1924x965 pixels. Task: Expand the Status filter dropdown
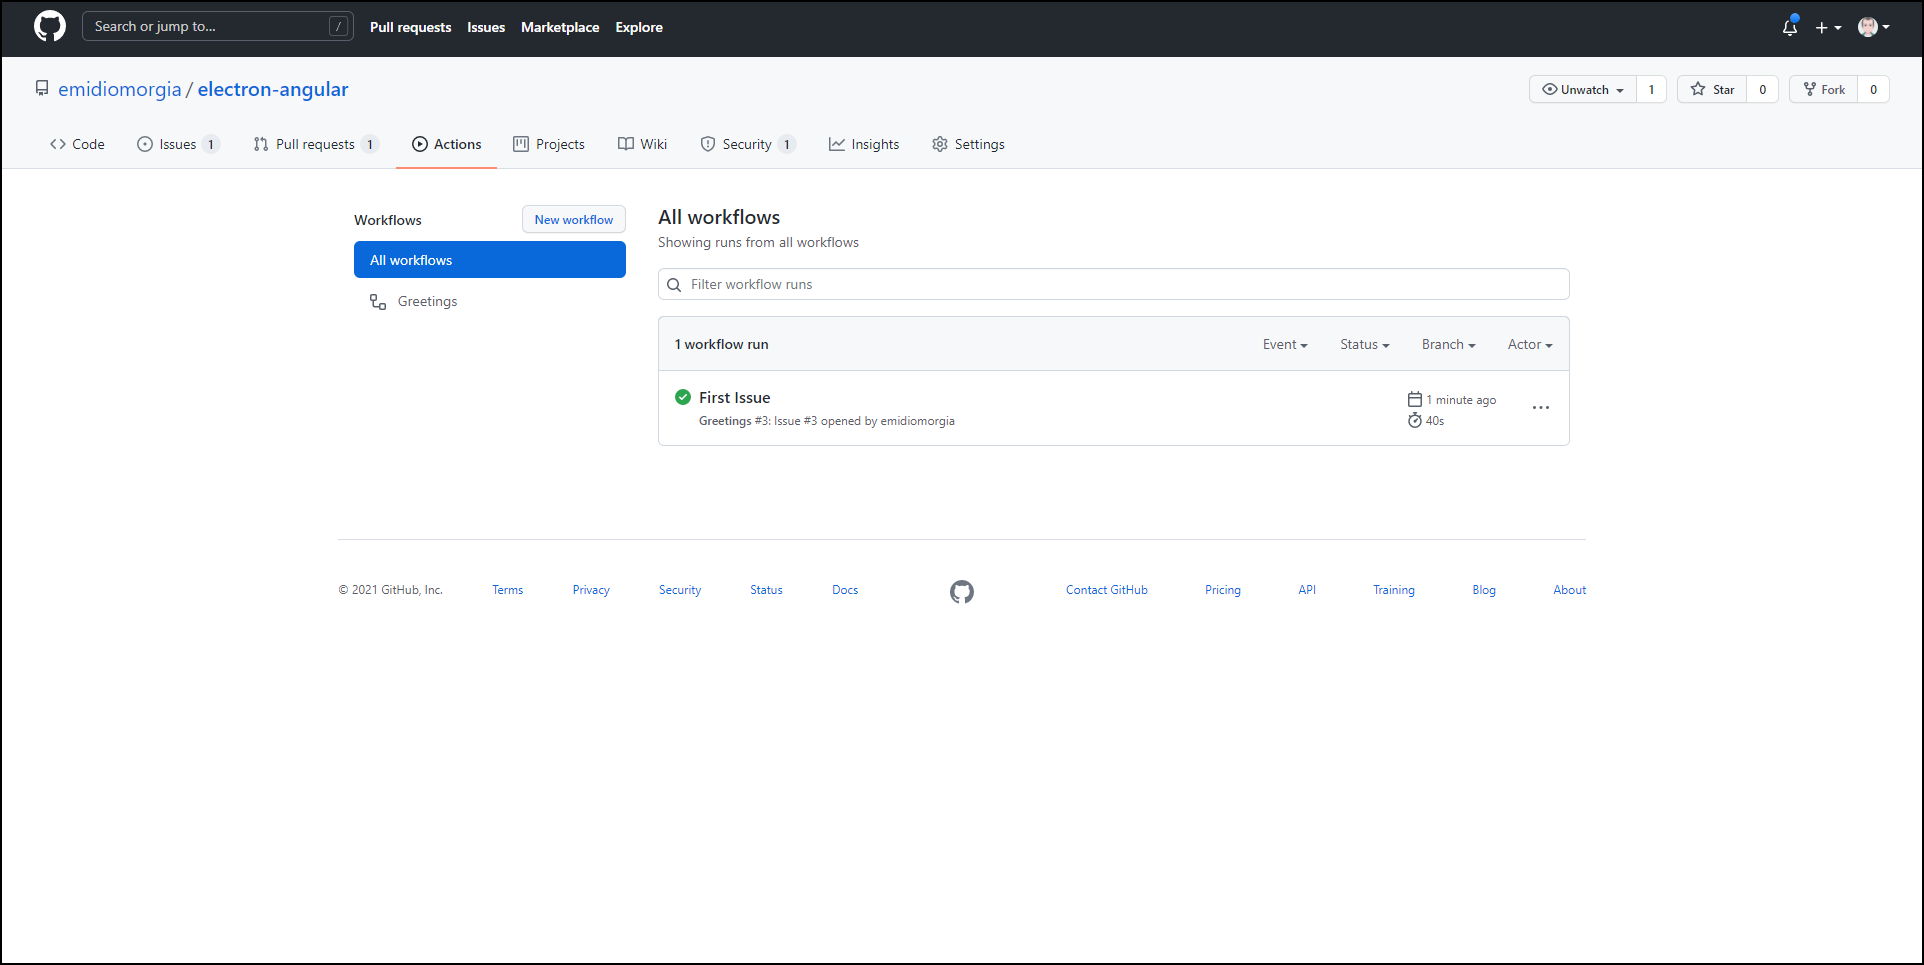[x=1364, y=345]
